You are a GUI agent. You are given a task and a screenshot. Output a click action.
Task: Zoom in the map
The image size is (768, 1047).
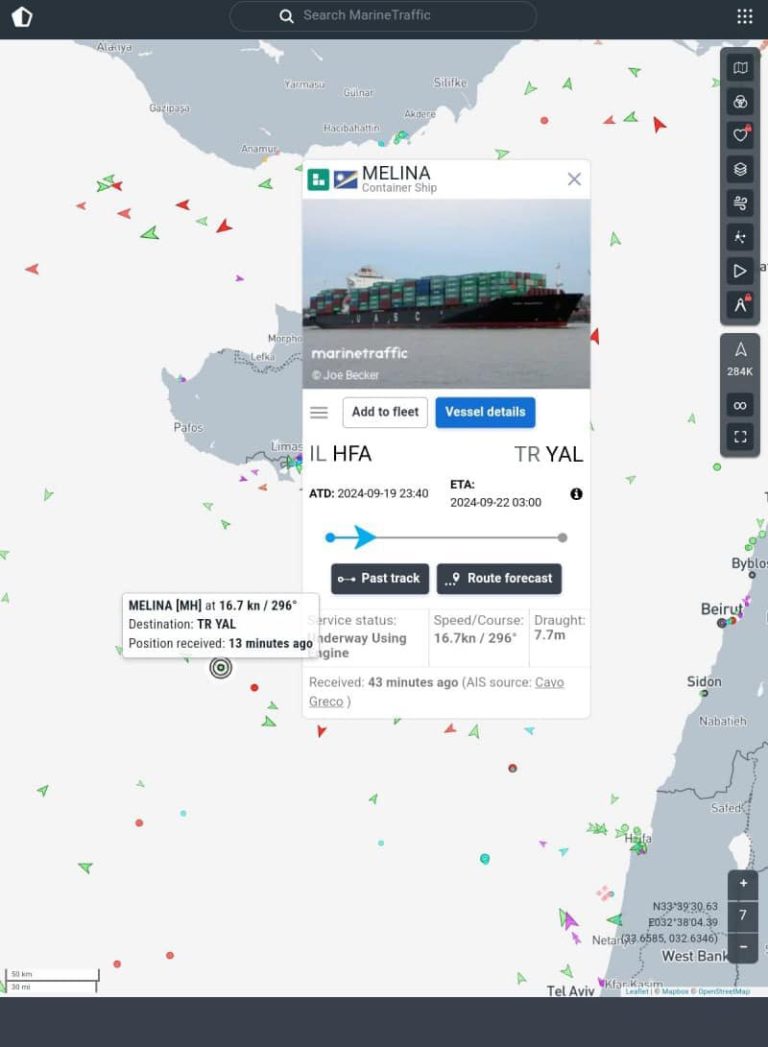click(x=743, y=883)
